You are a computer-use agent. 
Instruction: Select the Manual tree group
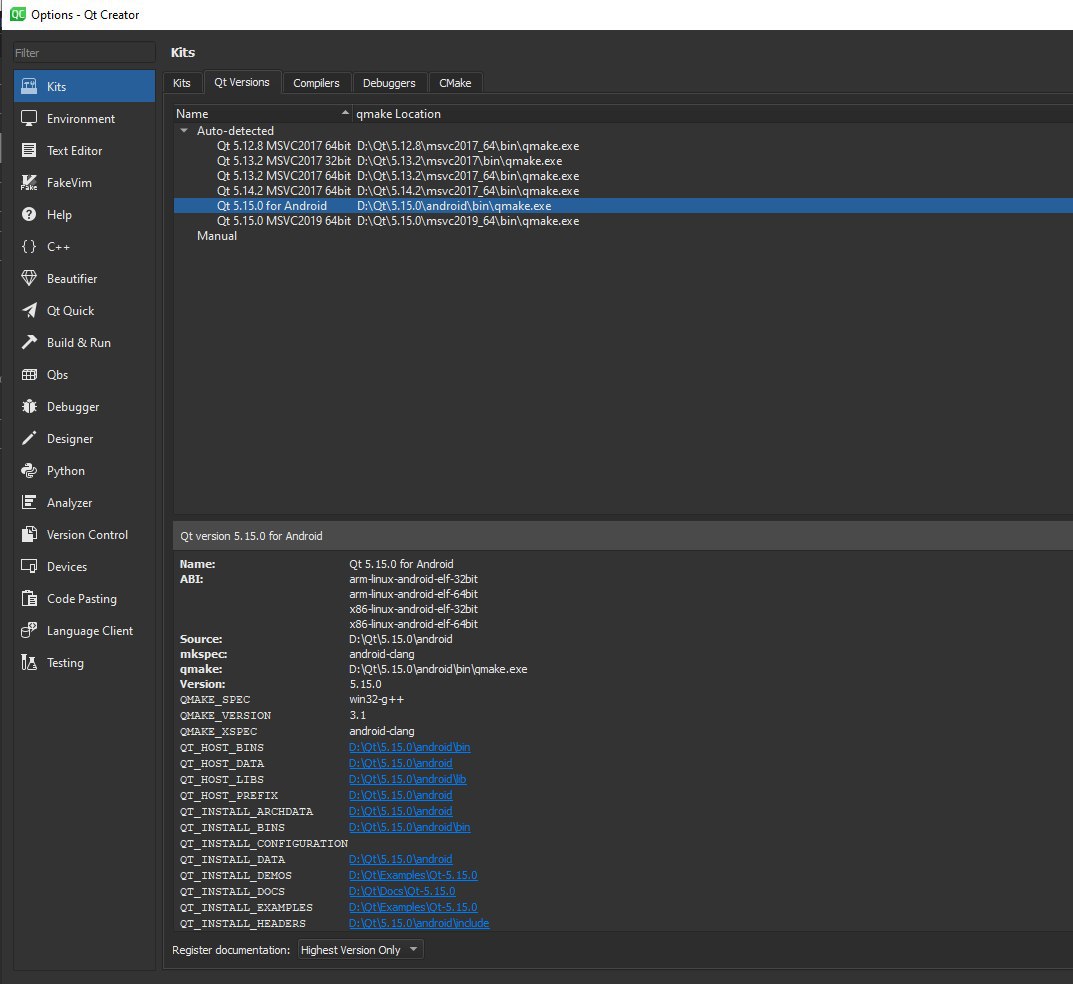(216, 236)
